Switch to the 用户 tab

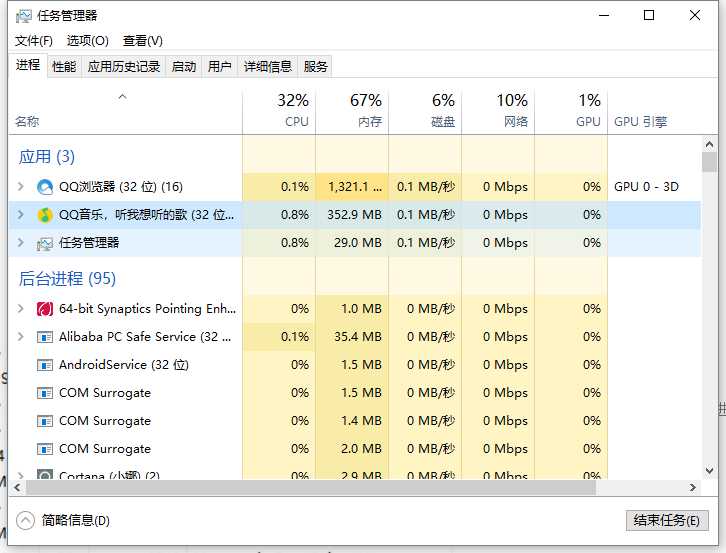tap(219, 67)
